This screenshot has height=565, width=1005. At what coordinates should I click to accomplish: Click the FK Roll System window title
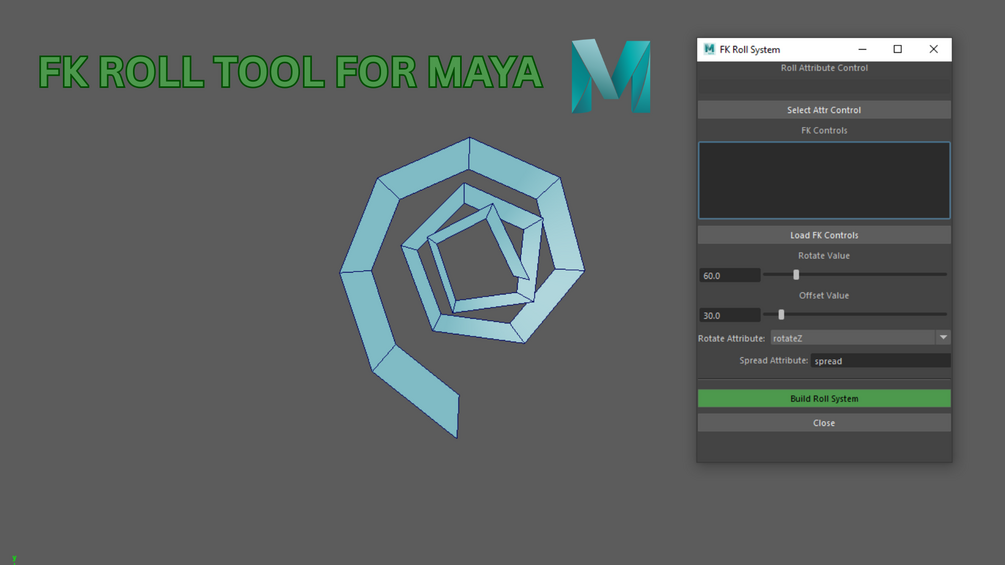749,49
